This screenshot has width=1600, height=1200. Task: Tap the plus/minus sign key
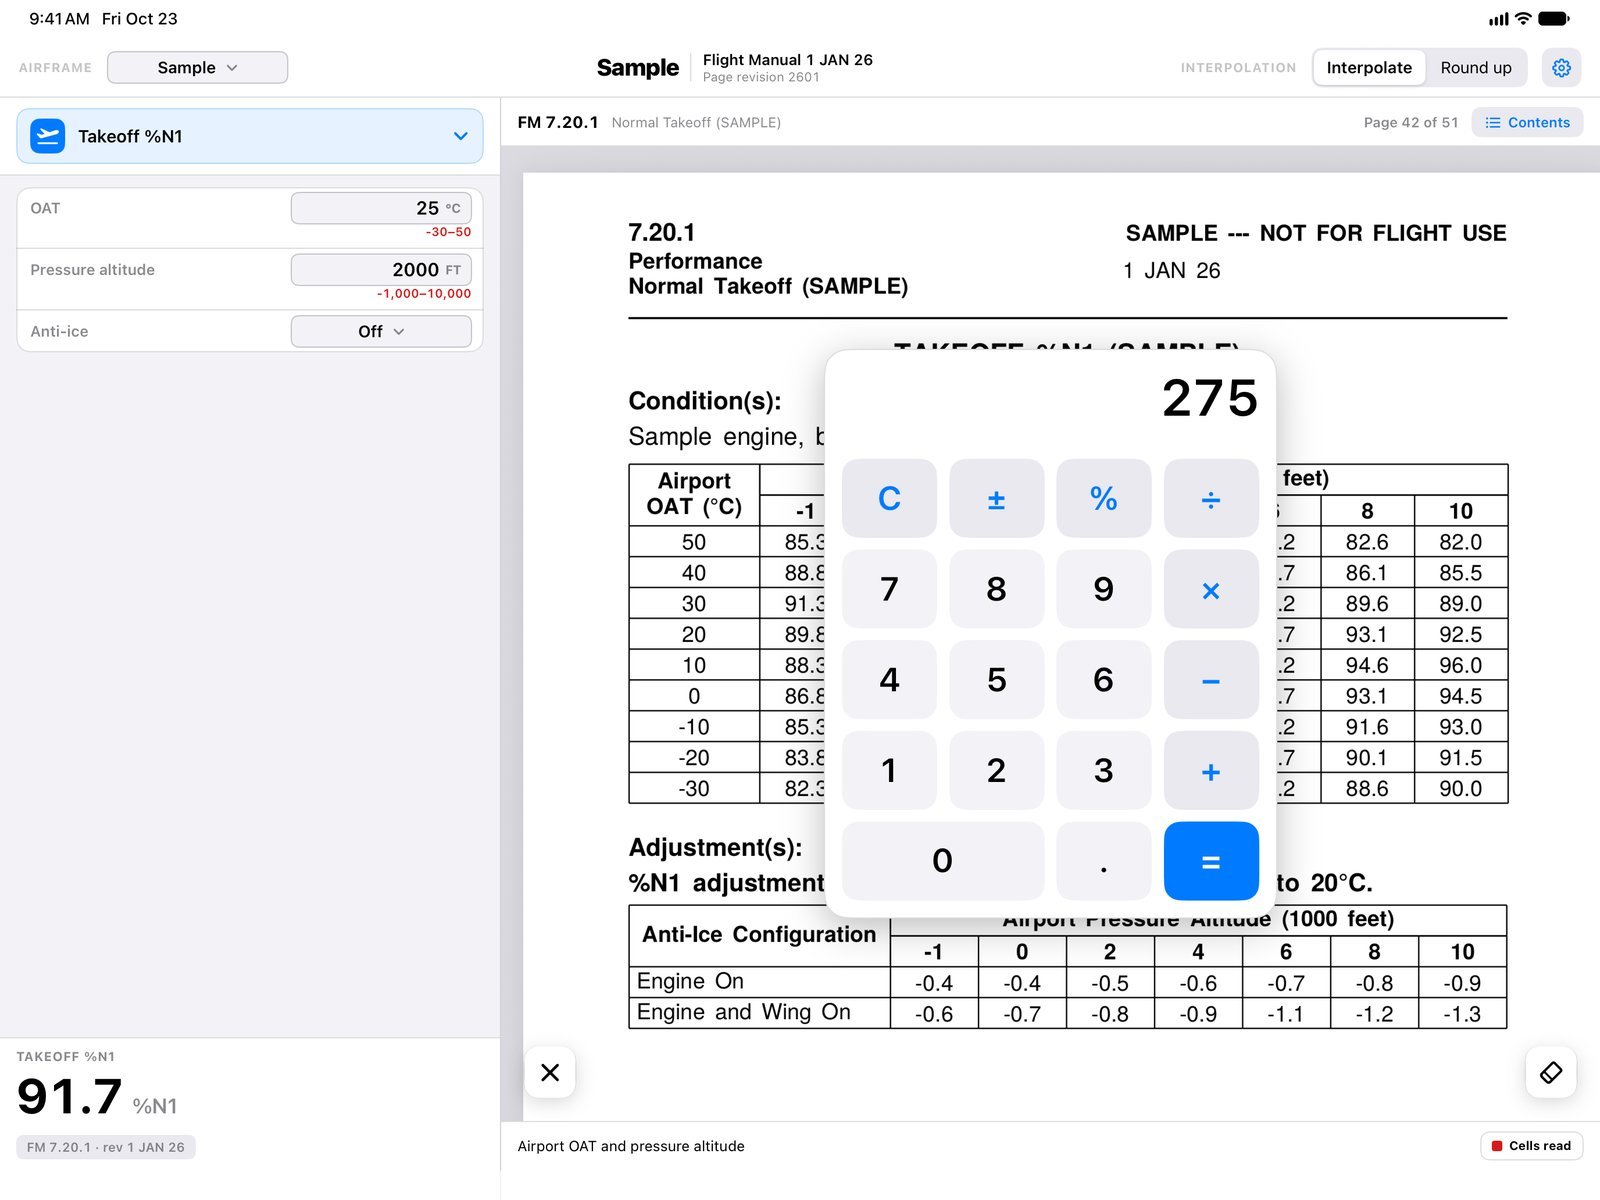click(x=996, y=498)
